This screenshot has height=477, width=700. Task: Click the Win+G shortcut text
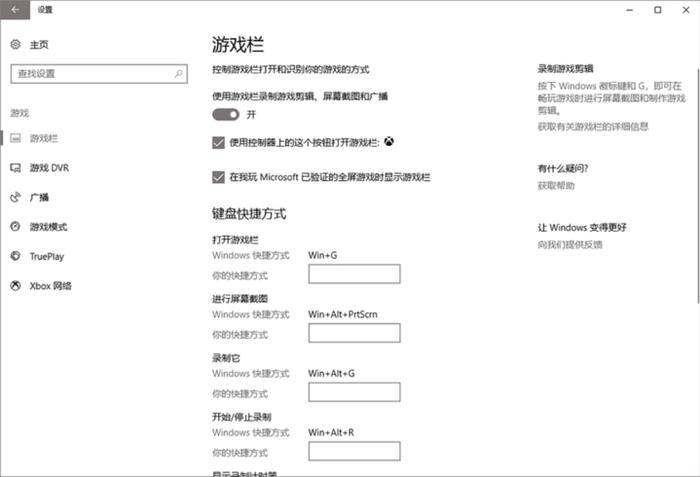(x=322, y=255)
